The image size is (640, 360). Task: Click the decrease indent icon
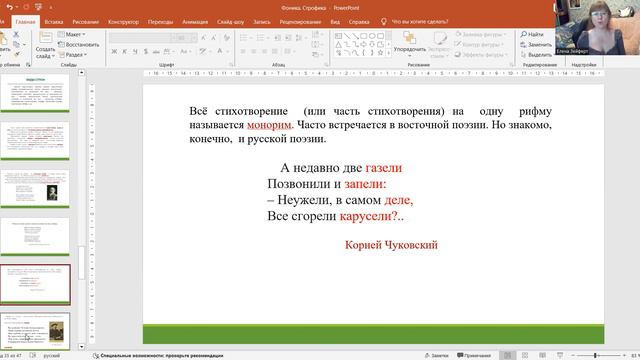[x=278, y=38]
